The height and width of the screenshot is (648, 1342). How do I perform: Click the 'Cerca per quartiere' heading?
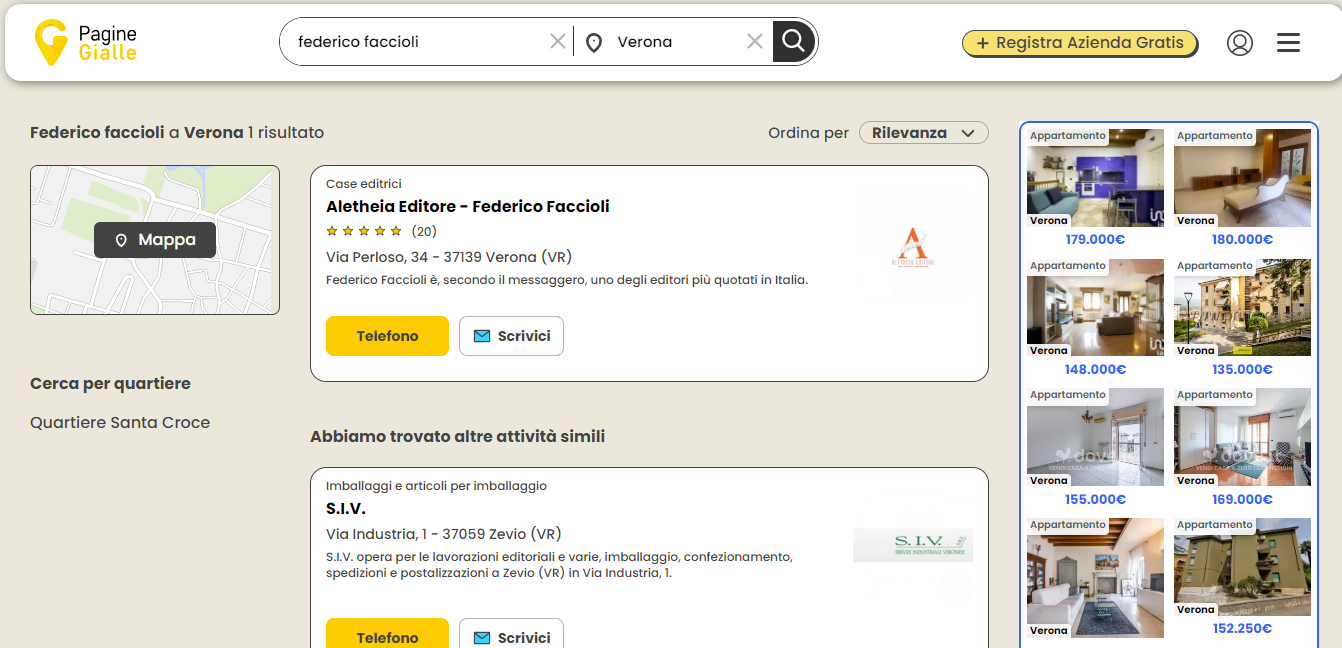[110, 384]
